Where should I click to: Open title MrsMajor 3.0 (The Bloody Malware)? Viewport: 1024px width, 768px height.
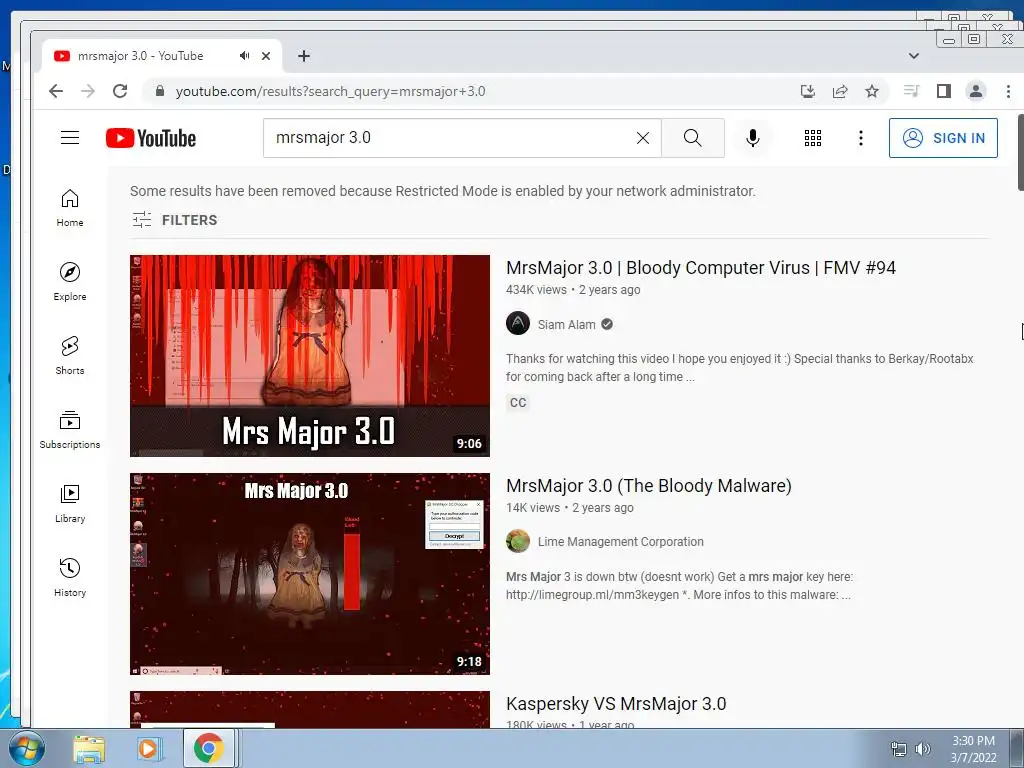(648, 486)
